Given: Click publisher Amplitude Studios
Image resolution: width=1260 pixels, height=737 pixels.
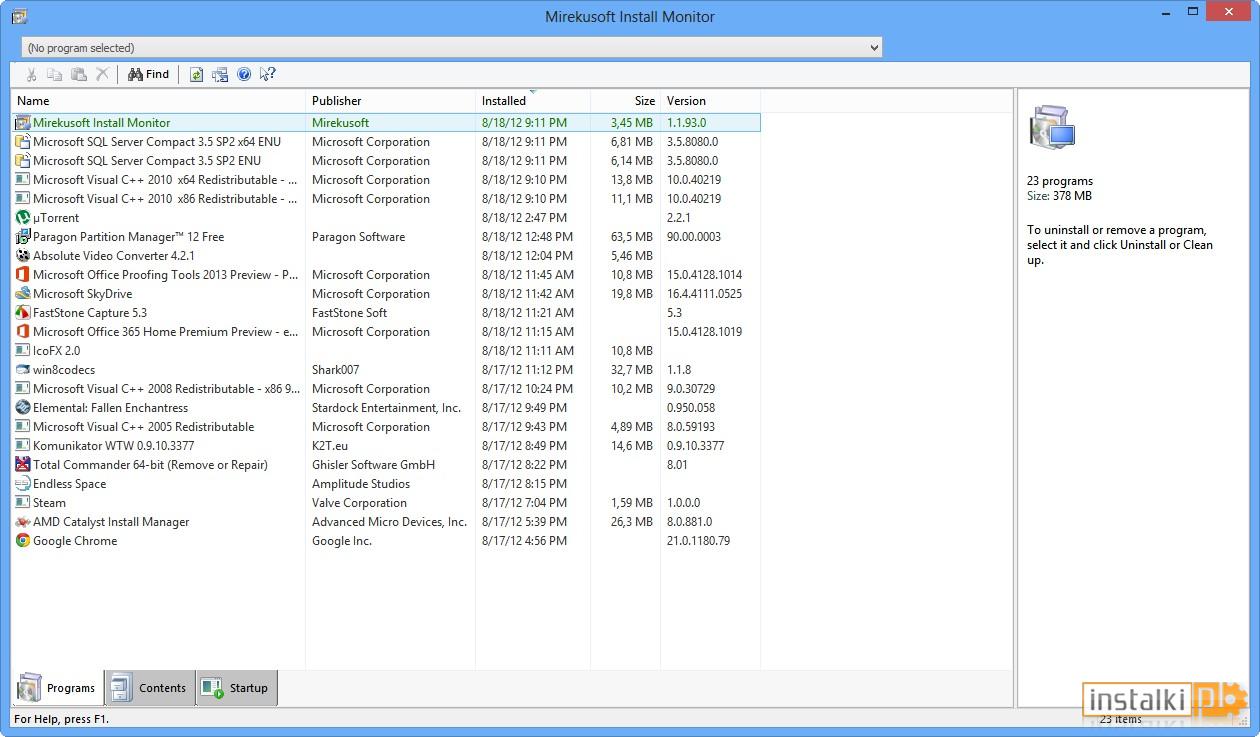Looking at the screenshot, I should pyautogui.click(x=361, y=484).
